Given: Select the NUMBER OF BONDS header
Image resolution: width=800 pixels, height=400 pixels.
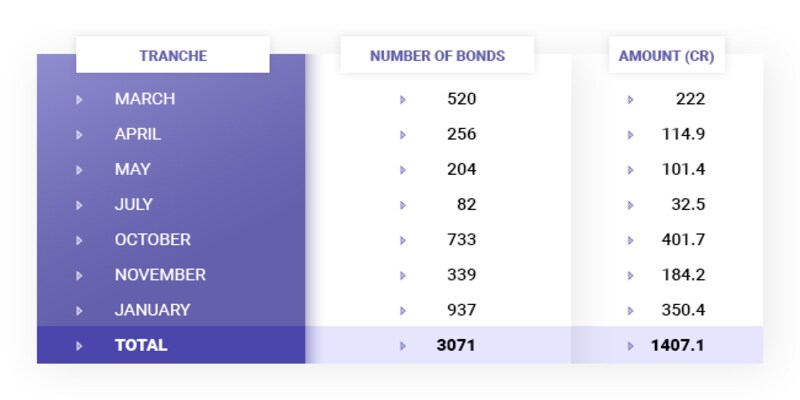Looking at the screenshot, I should [437, 56].
